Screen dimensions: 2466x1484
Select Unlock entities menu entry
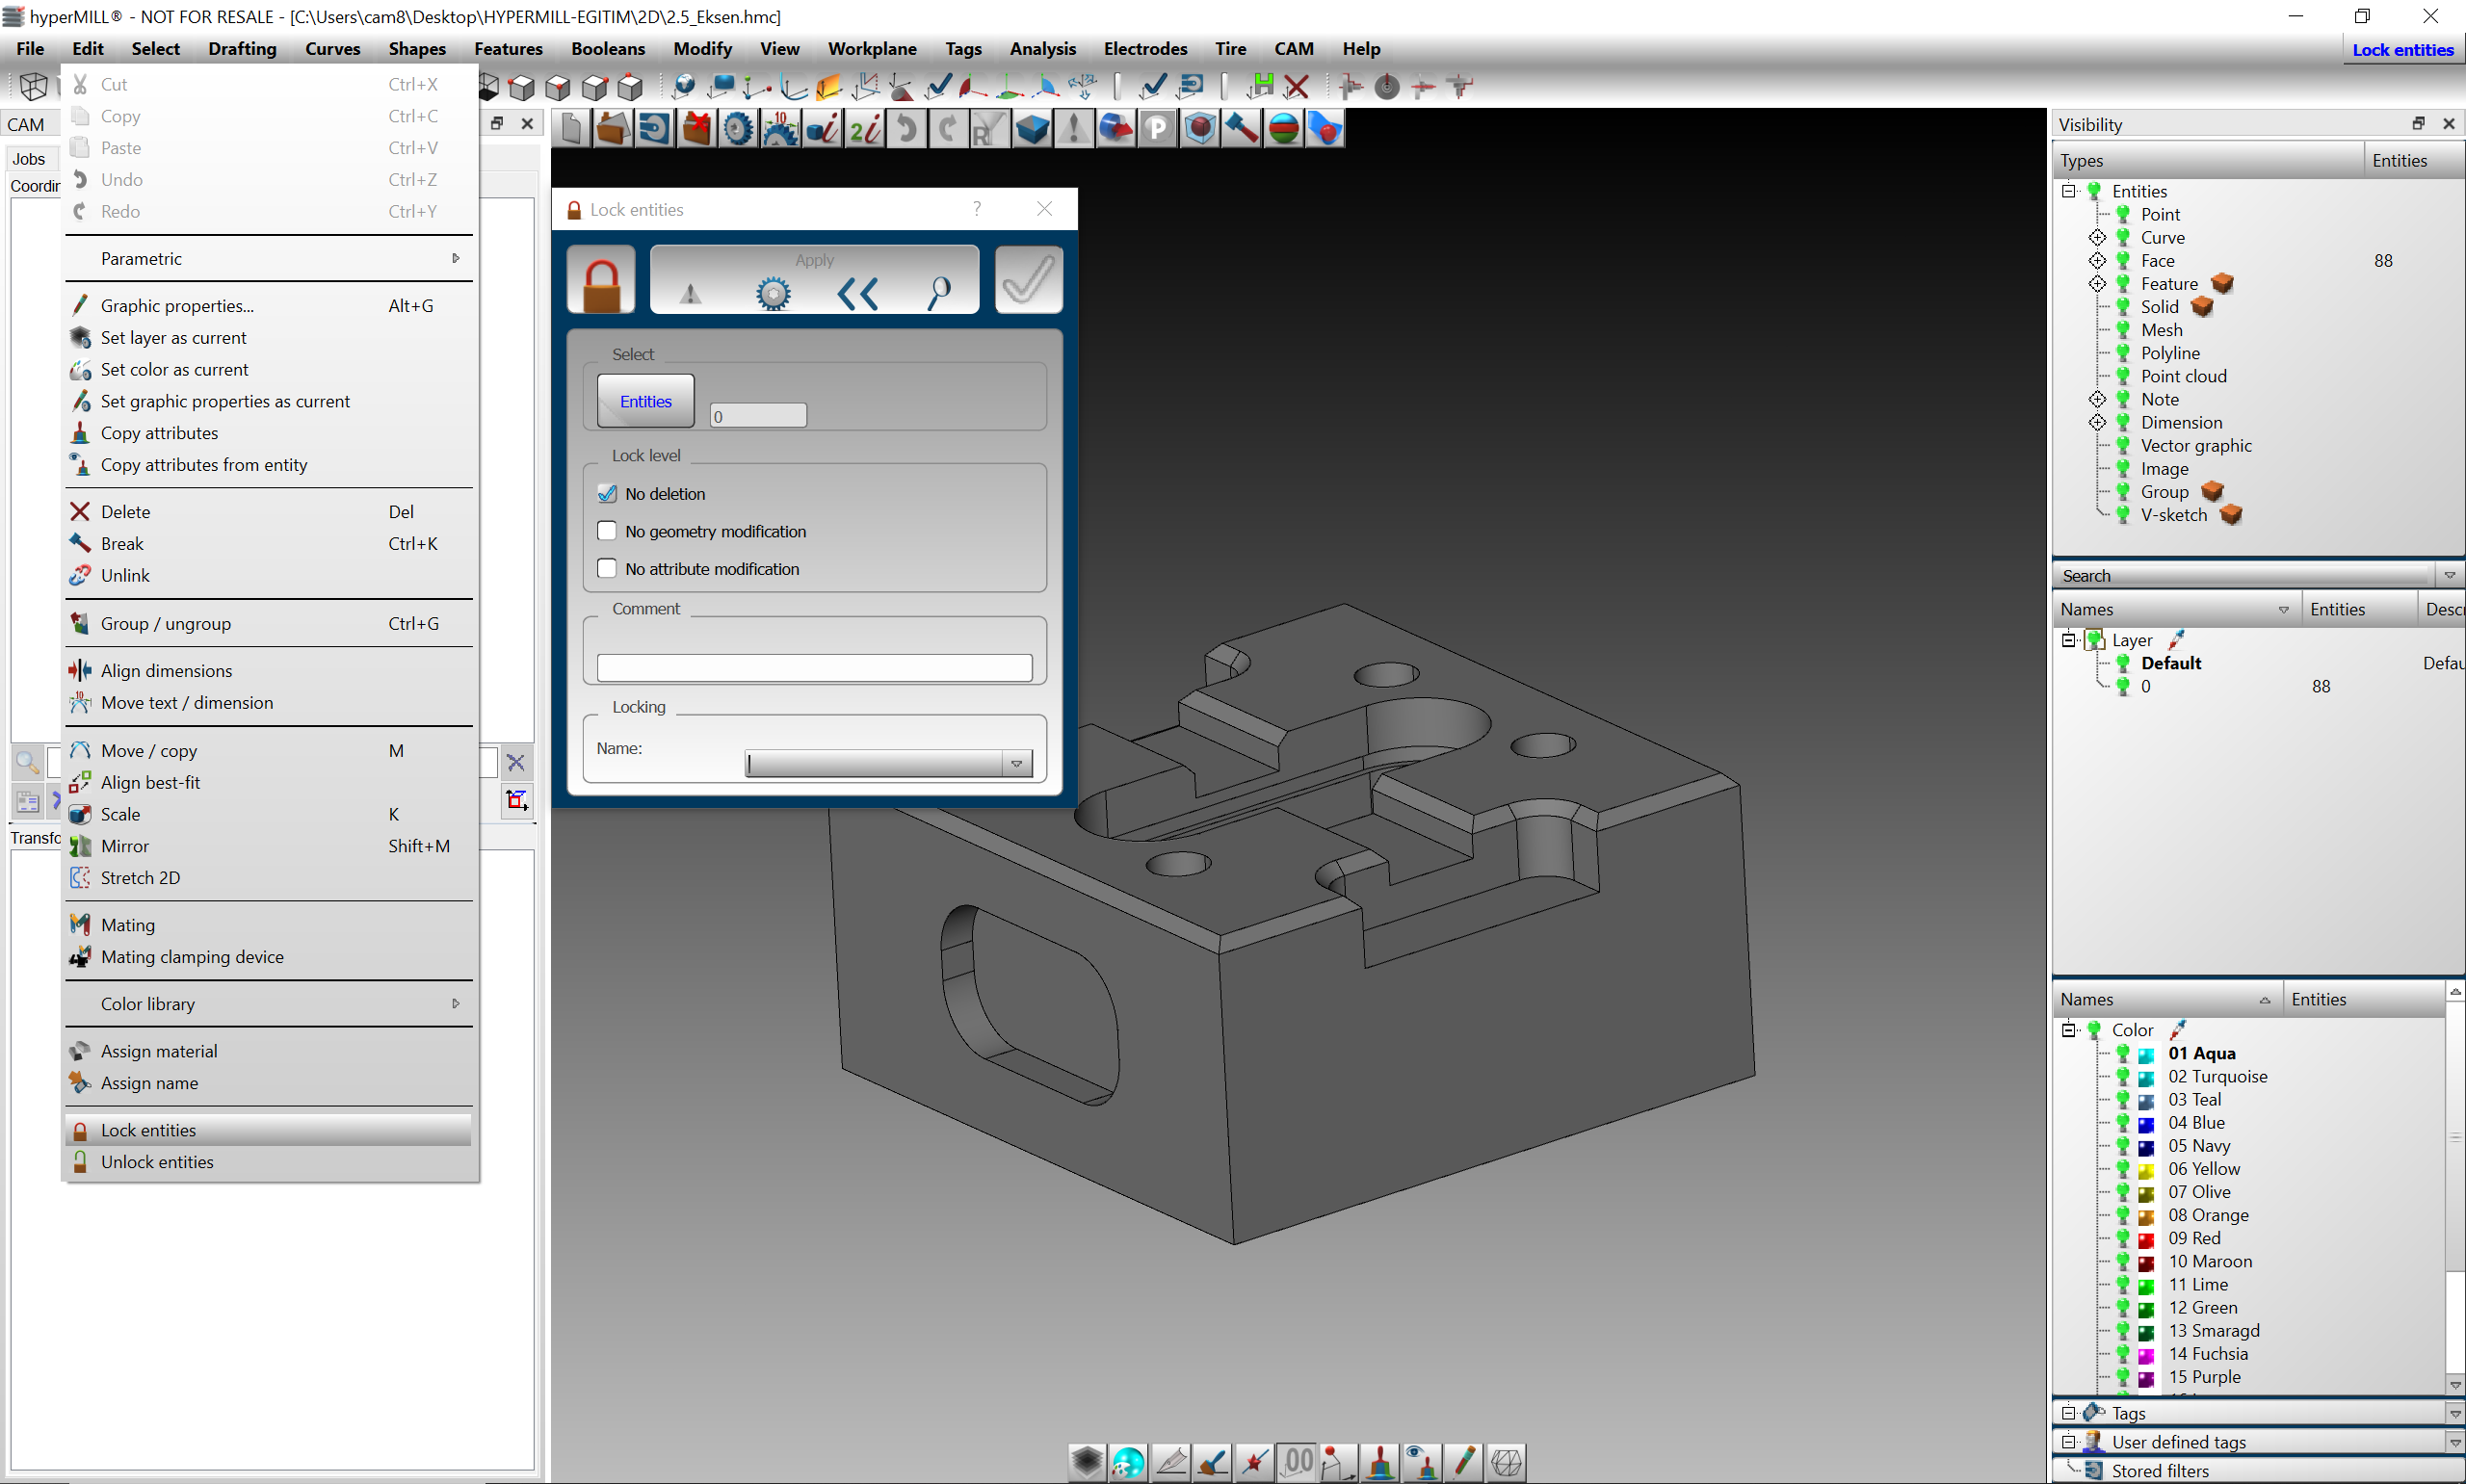click(157, 1161)
